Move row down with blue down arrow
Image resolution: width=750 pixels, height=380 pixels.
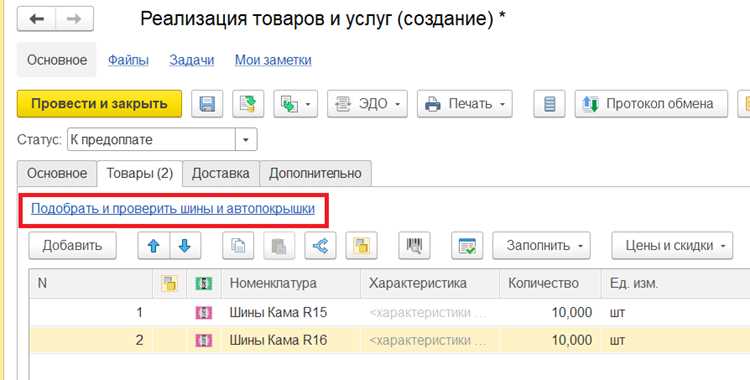[x=185, y=246]
